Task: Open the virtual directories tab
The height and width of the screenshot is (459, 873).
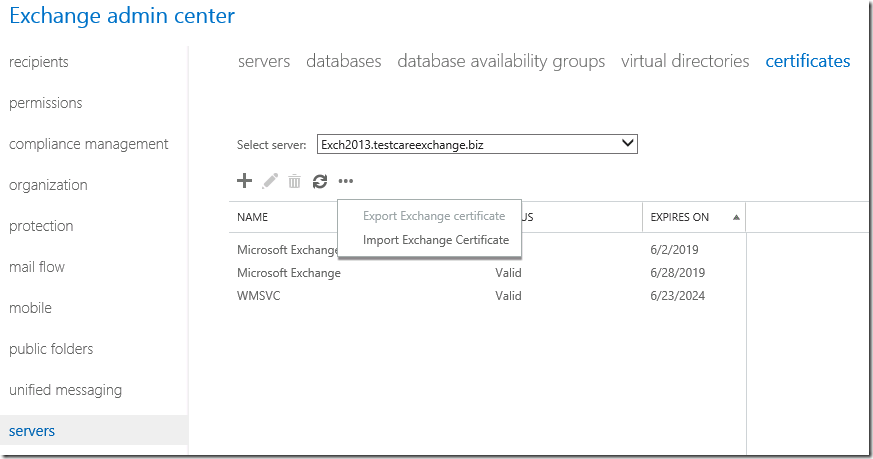Action: pyautogui.click(x=685, y=61)
